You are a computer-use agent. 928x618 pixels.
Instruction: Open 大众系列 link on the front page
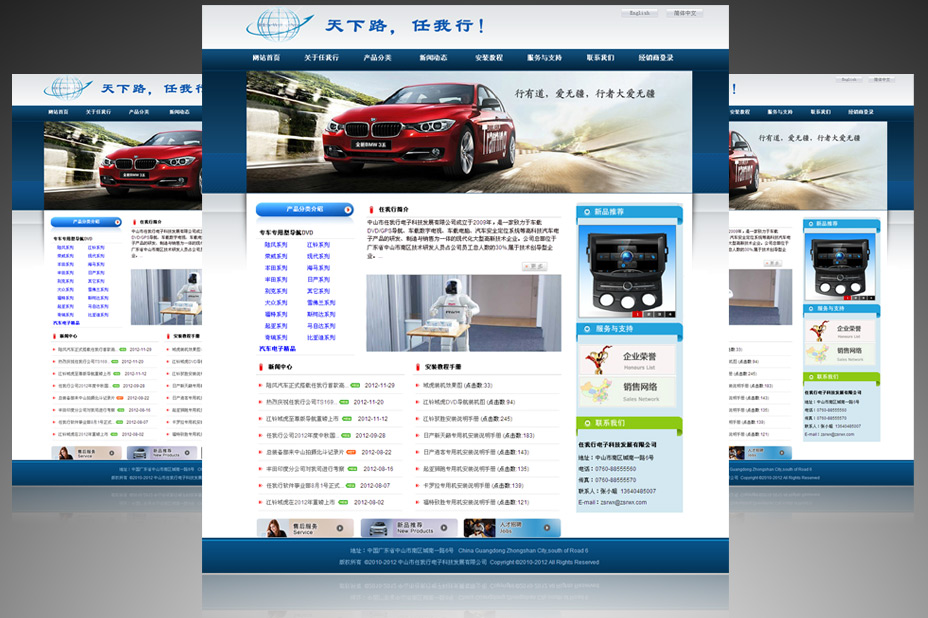tap(276, 302)
